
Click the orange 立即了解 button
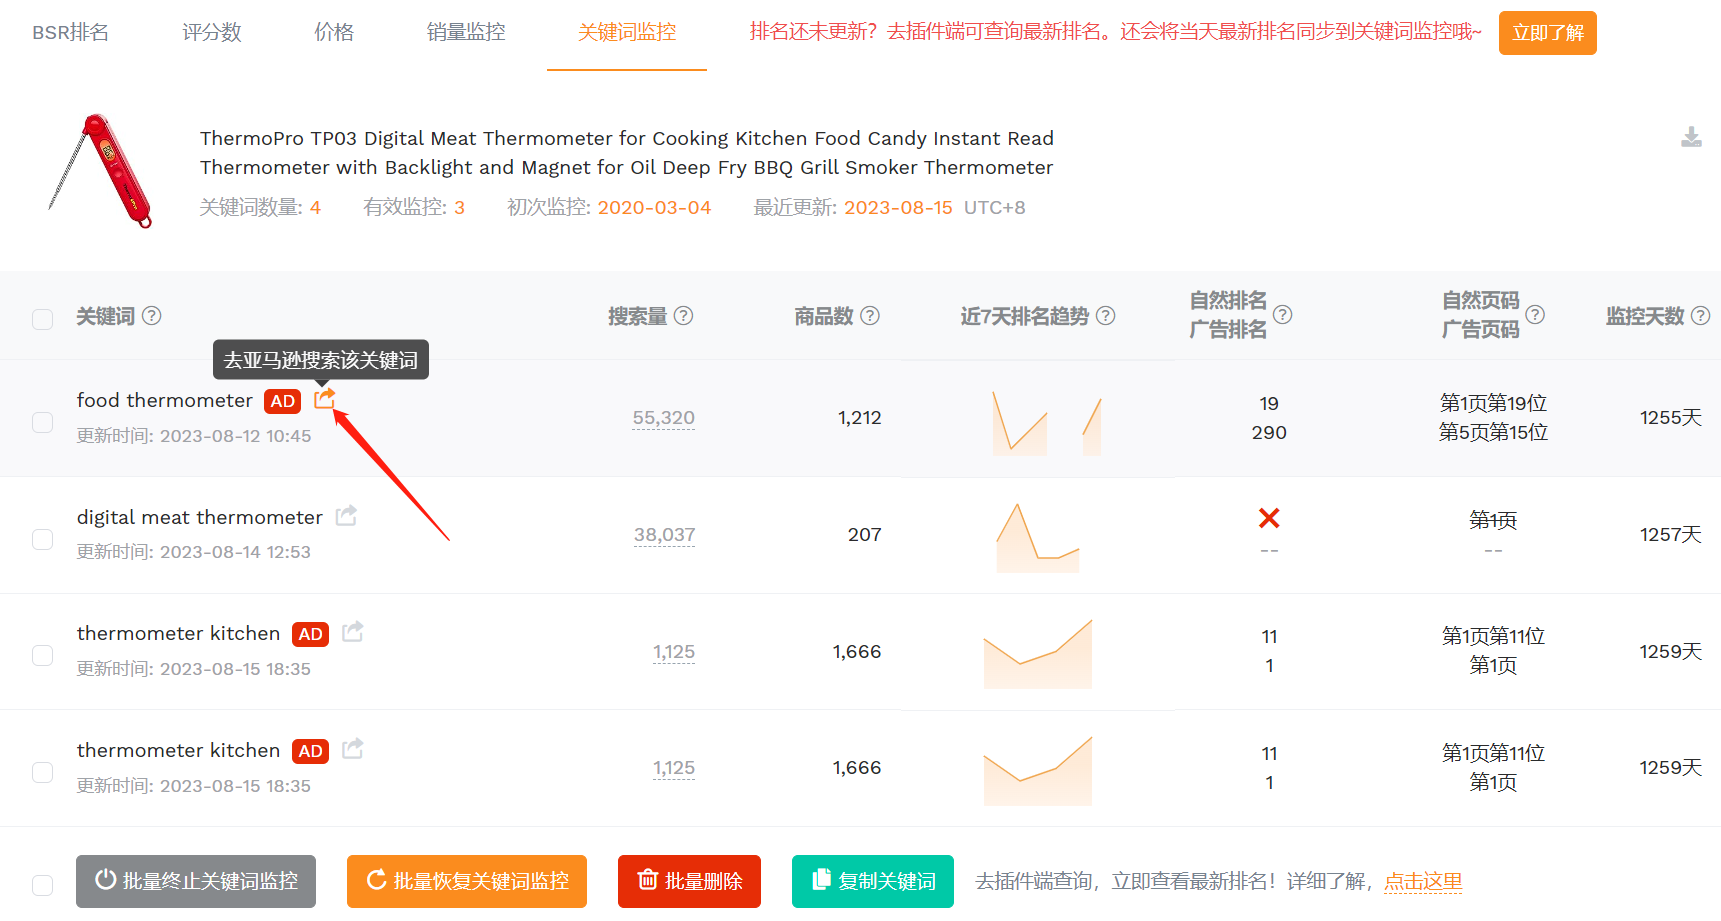pyautogui.click(x=1547, y=33)
